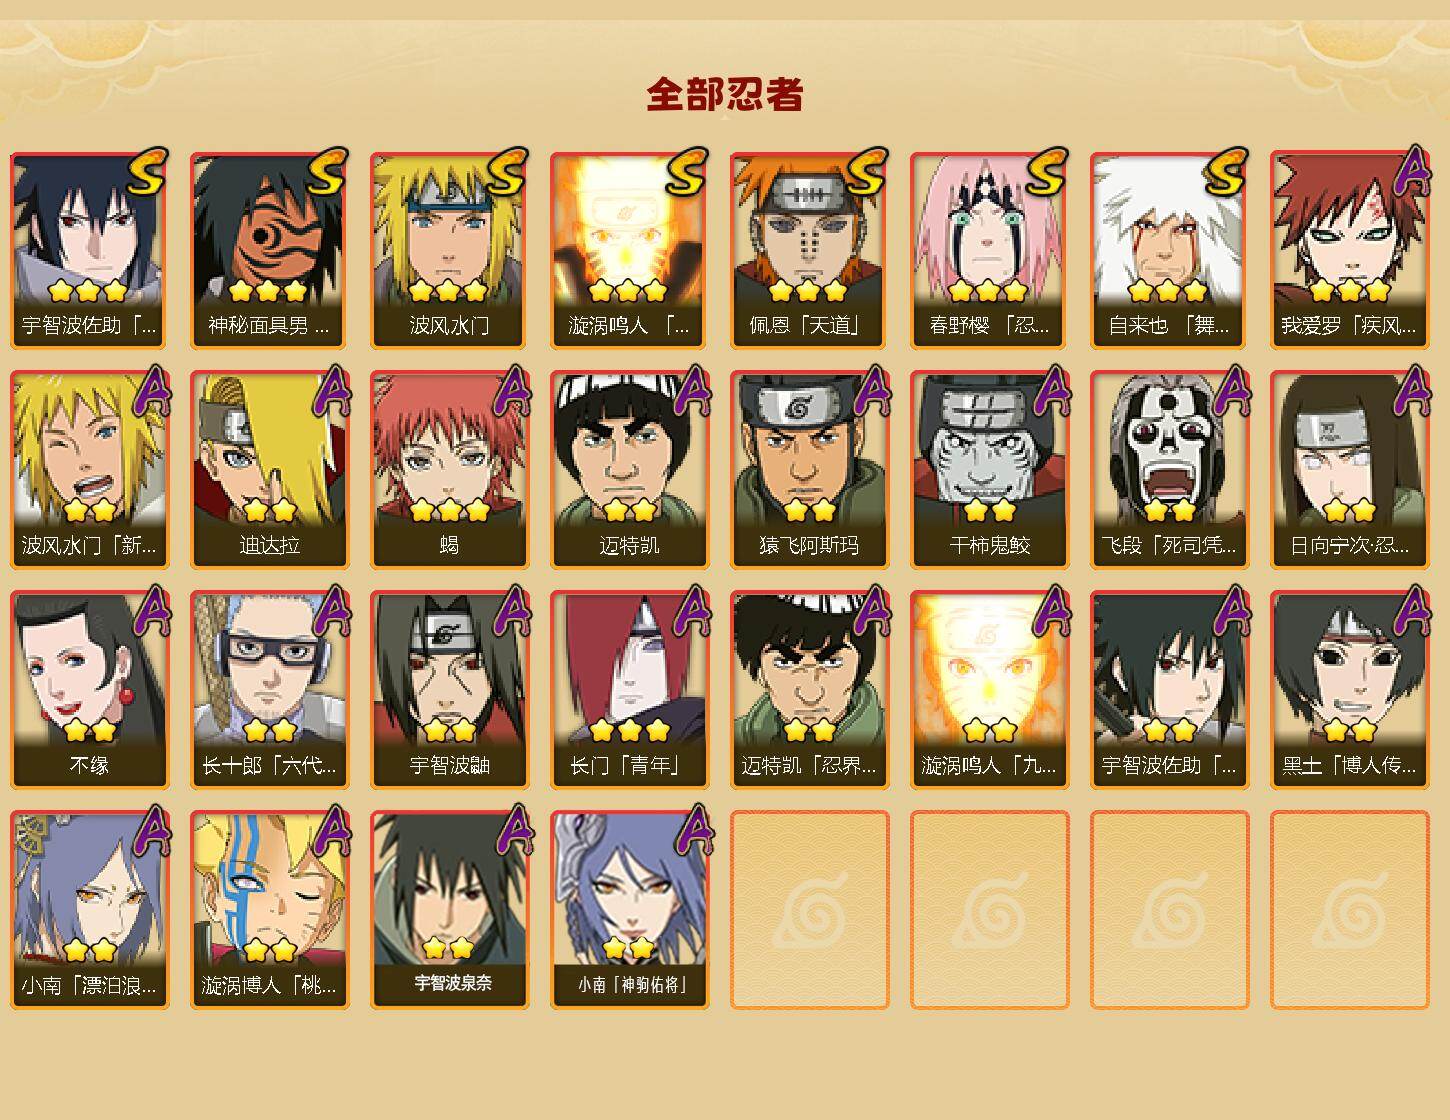Select the 神秘面具男 ninja card

coord(269,250)
